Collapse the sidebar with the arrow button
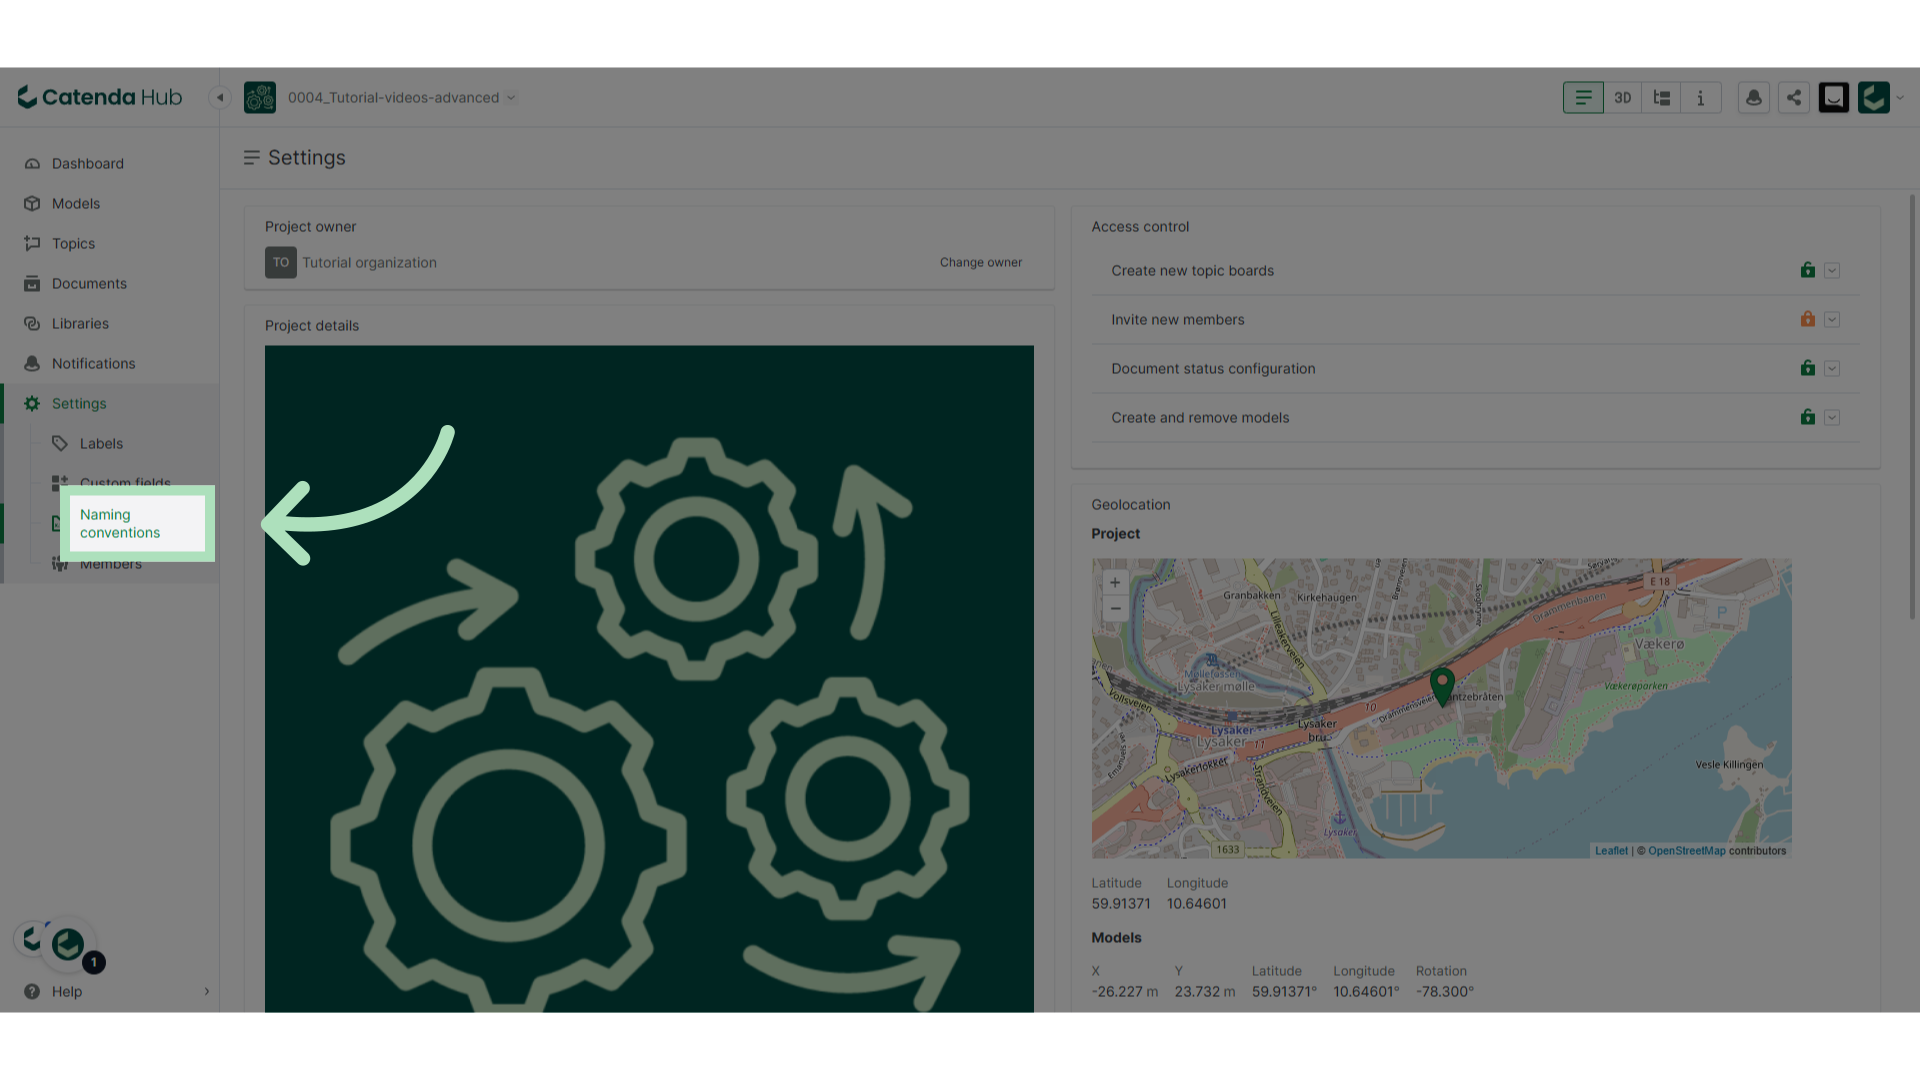 [x=220, y=98]
